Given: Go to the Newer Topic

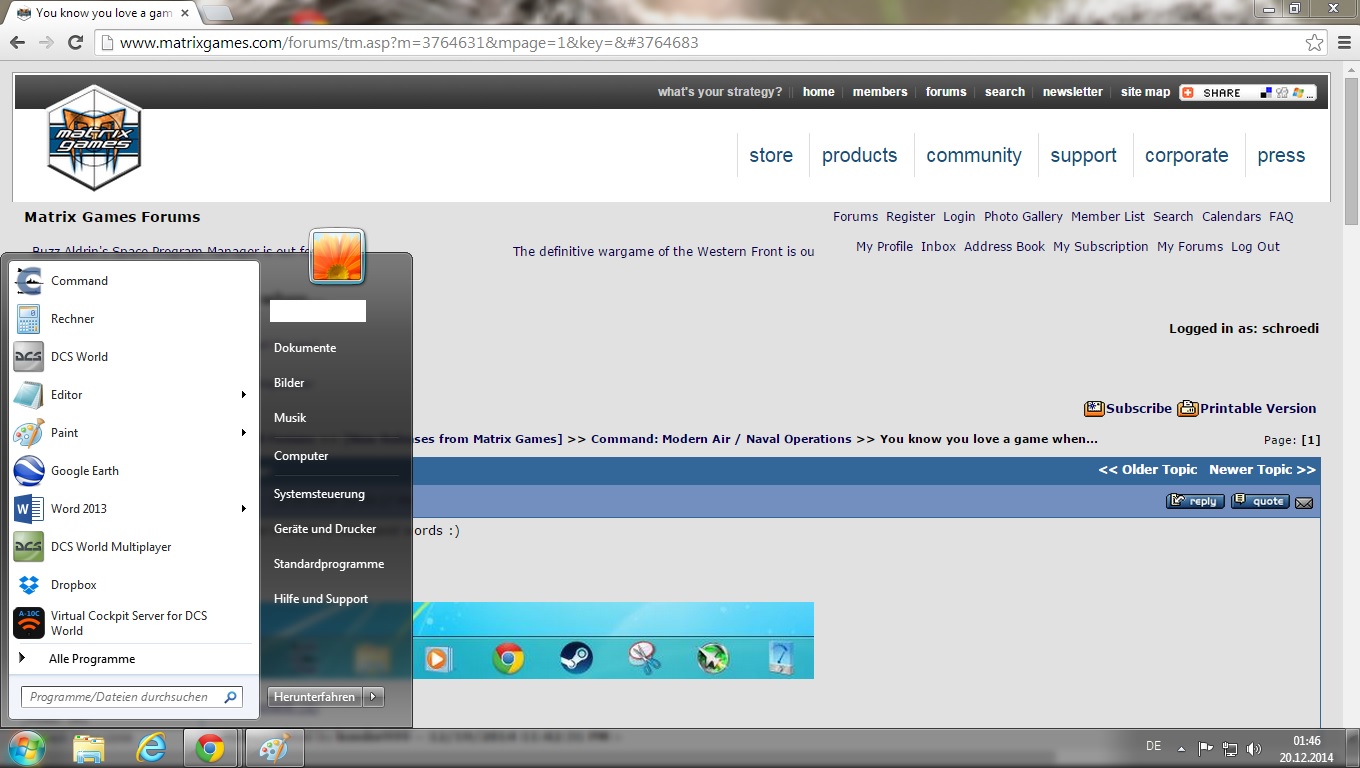Looking at the screenshot, I should coord(1262,469).
